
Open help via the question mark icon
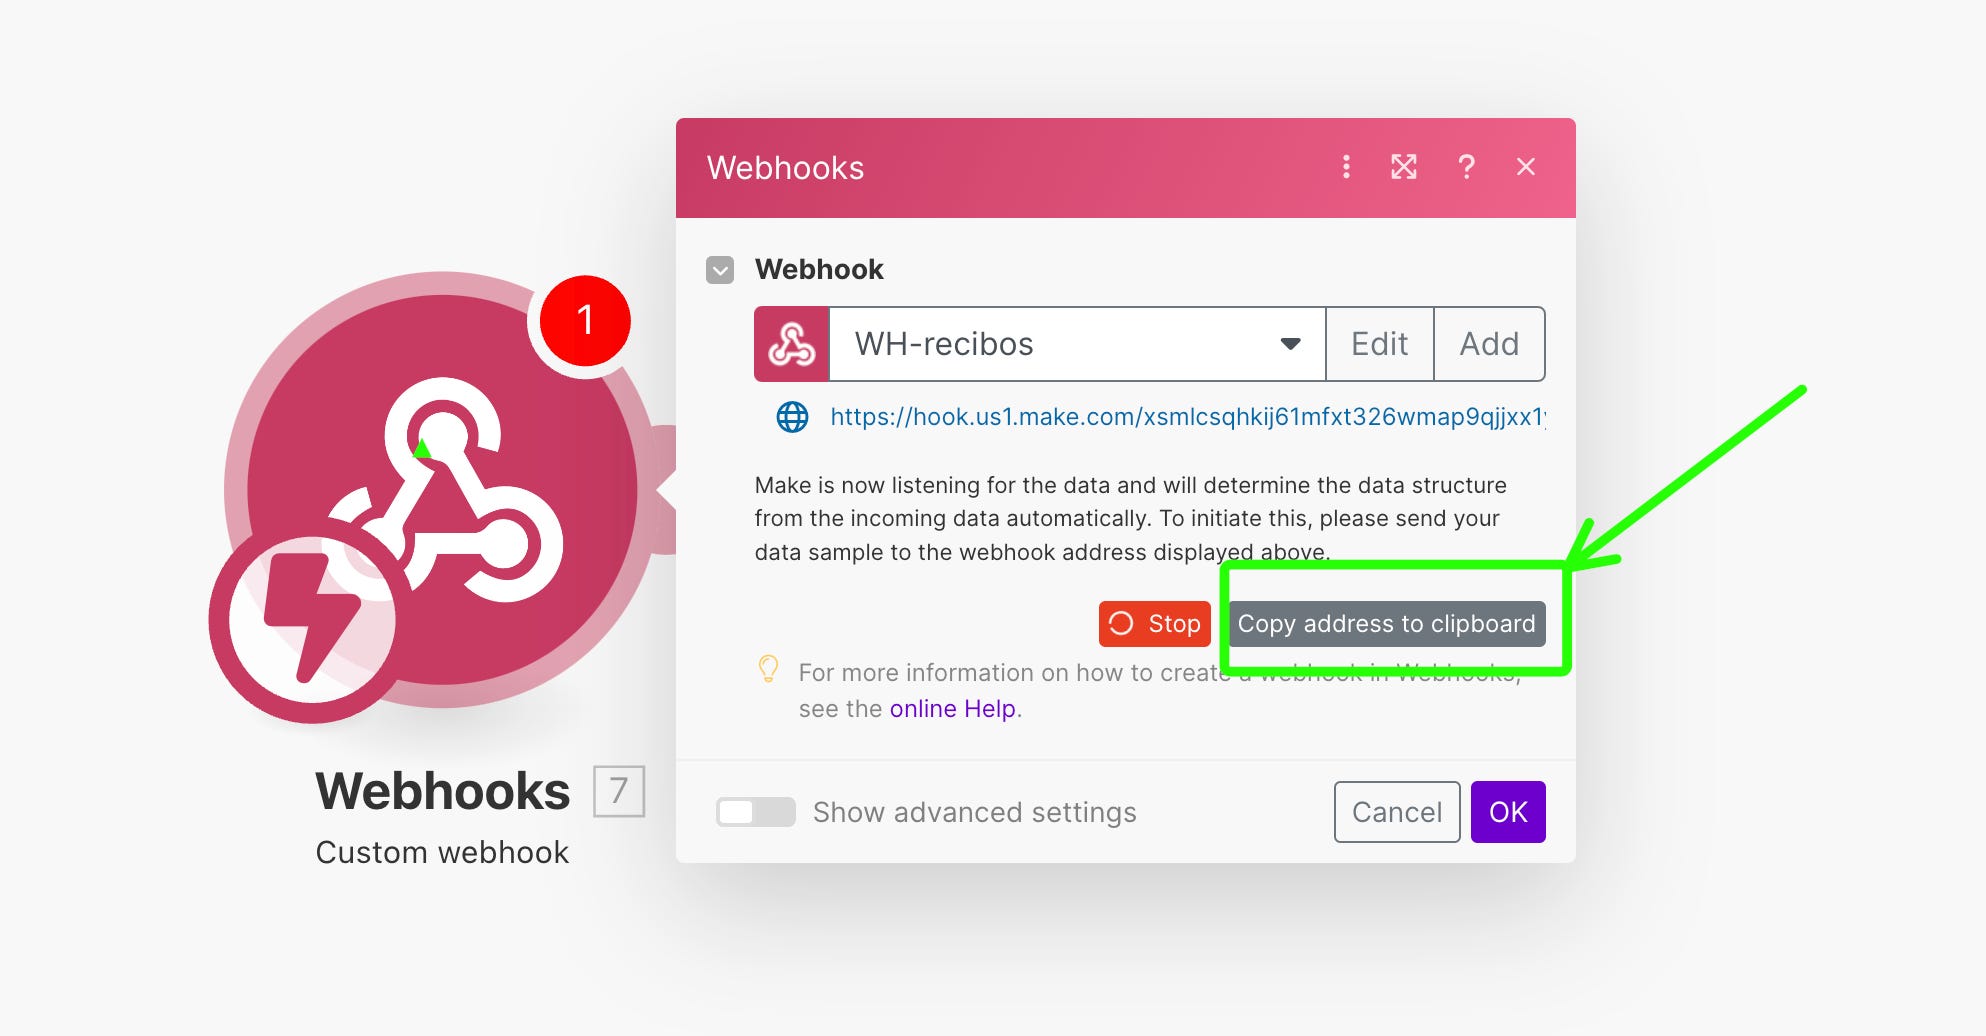pyautogui.click(x=1466, y=167)
